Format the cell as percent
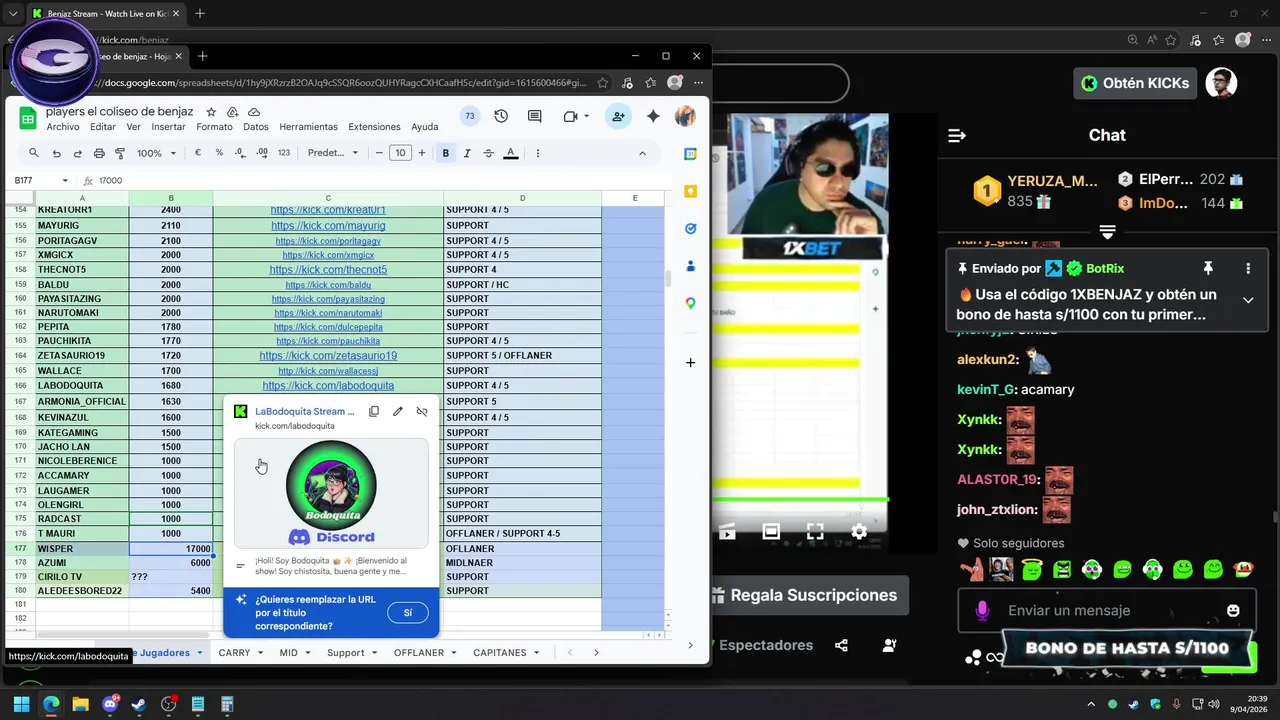 (219, 153)
